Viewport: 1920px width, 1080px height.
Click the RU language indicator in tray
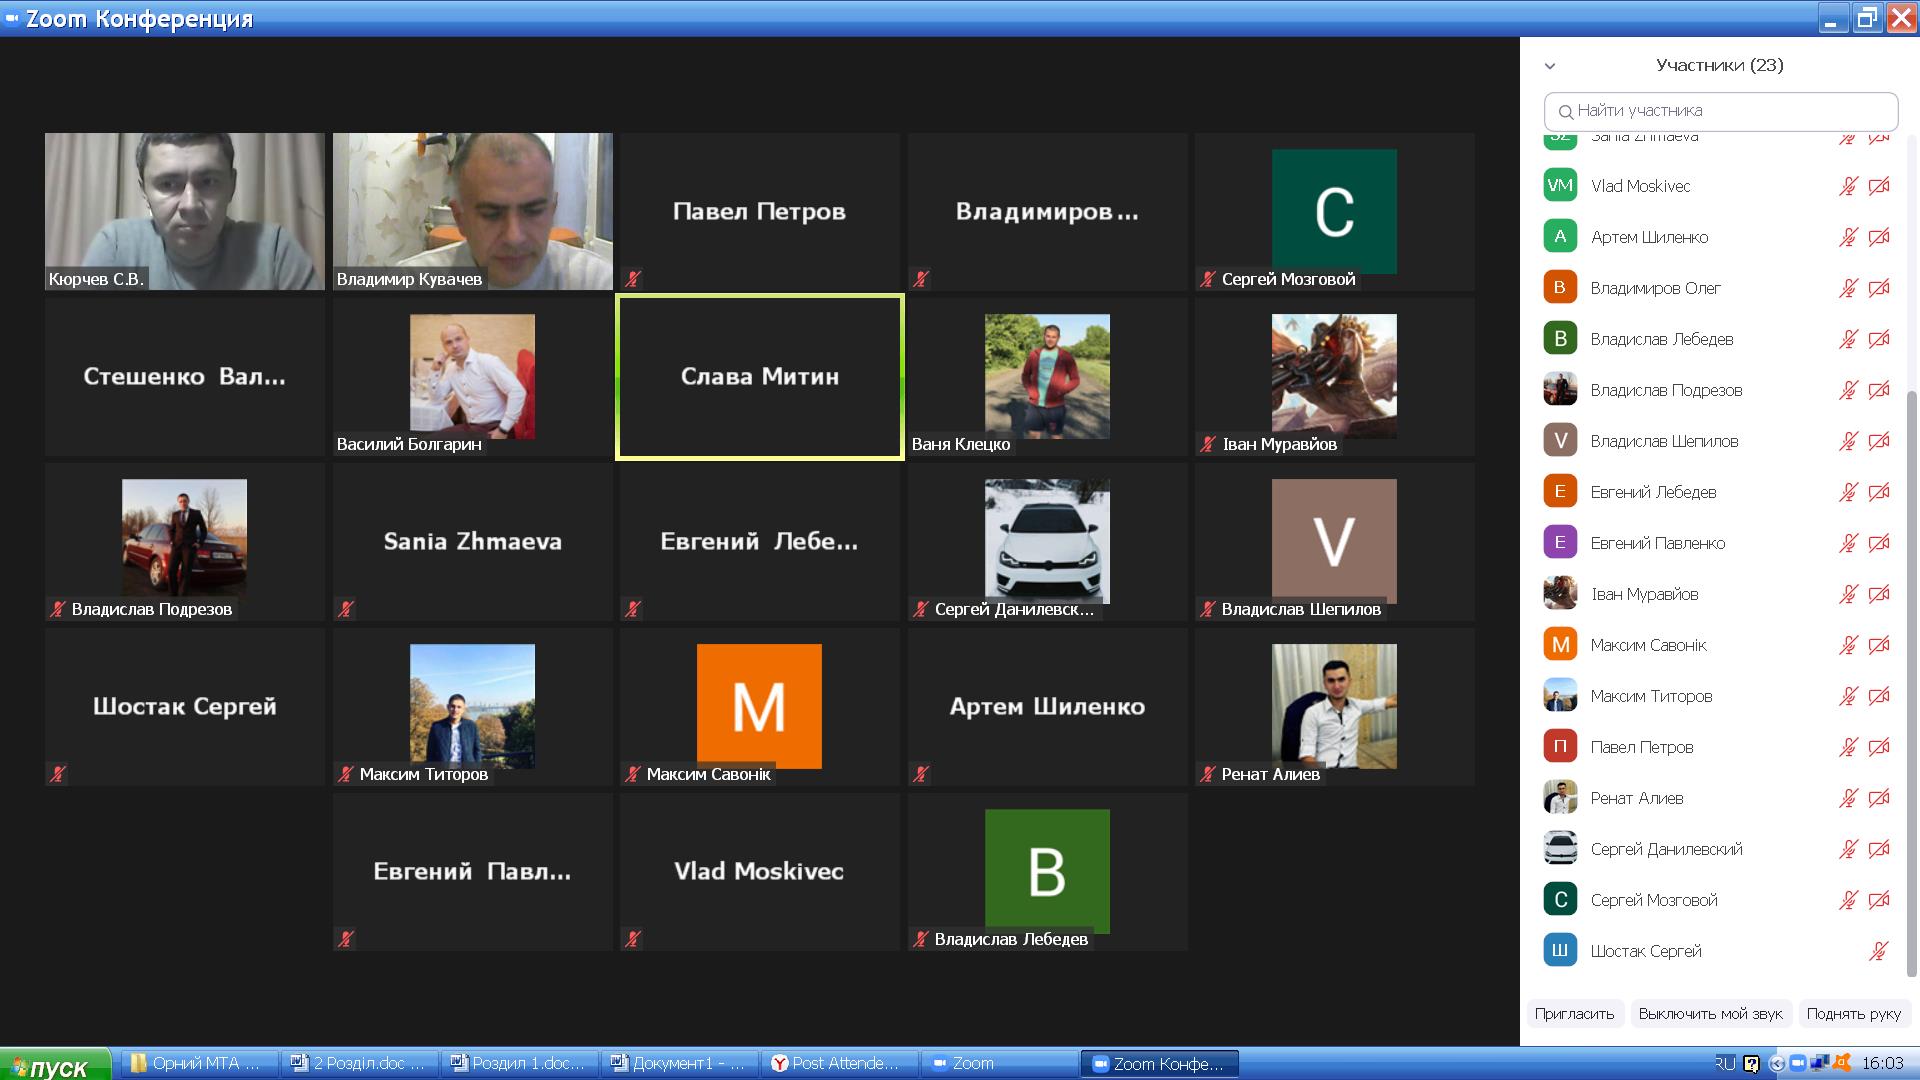click(1725, 1063)
